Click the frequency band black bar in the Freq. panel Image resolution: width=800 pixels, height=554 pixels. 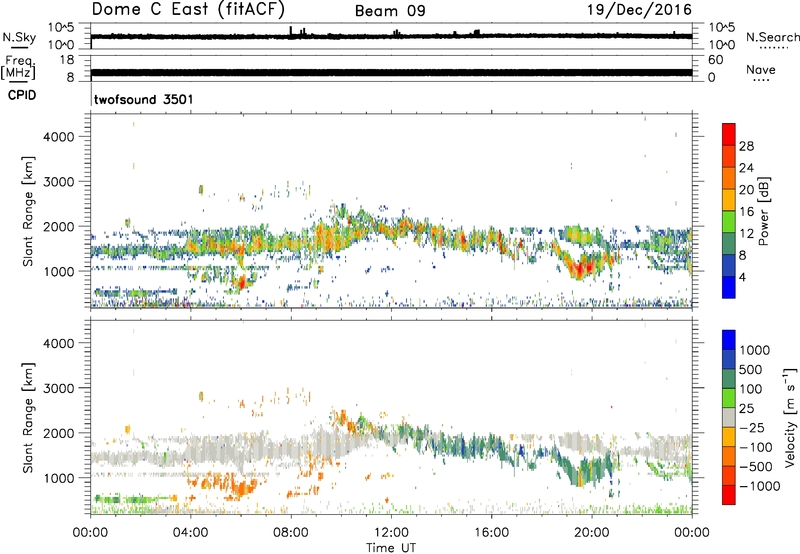[x=391, y=72]
